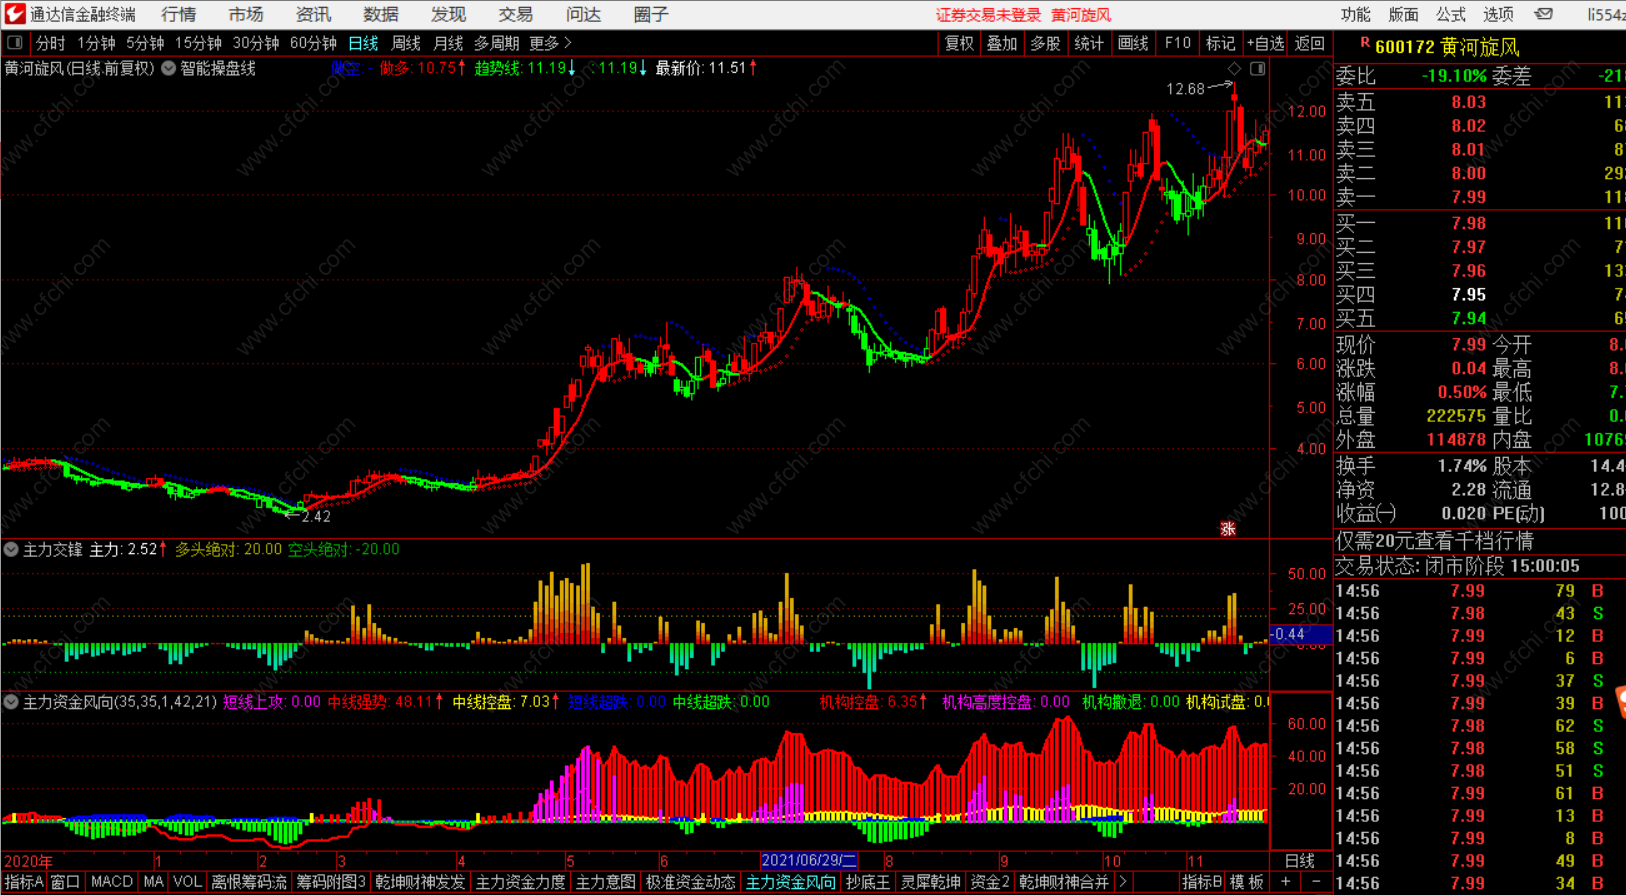The height and width of the screenshot is (895, 1626).
Task: Select the 乾坤财神发发 indicator tab
Action: pos(421,882)
